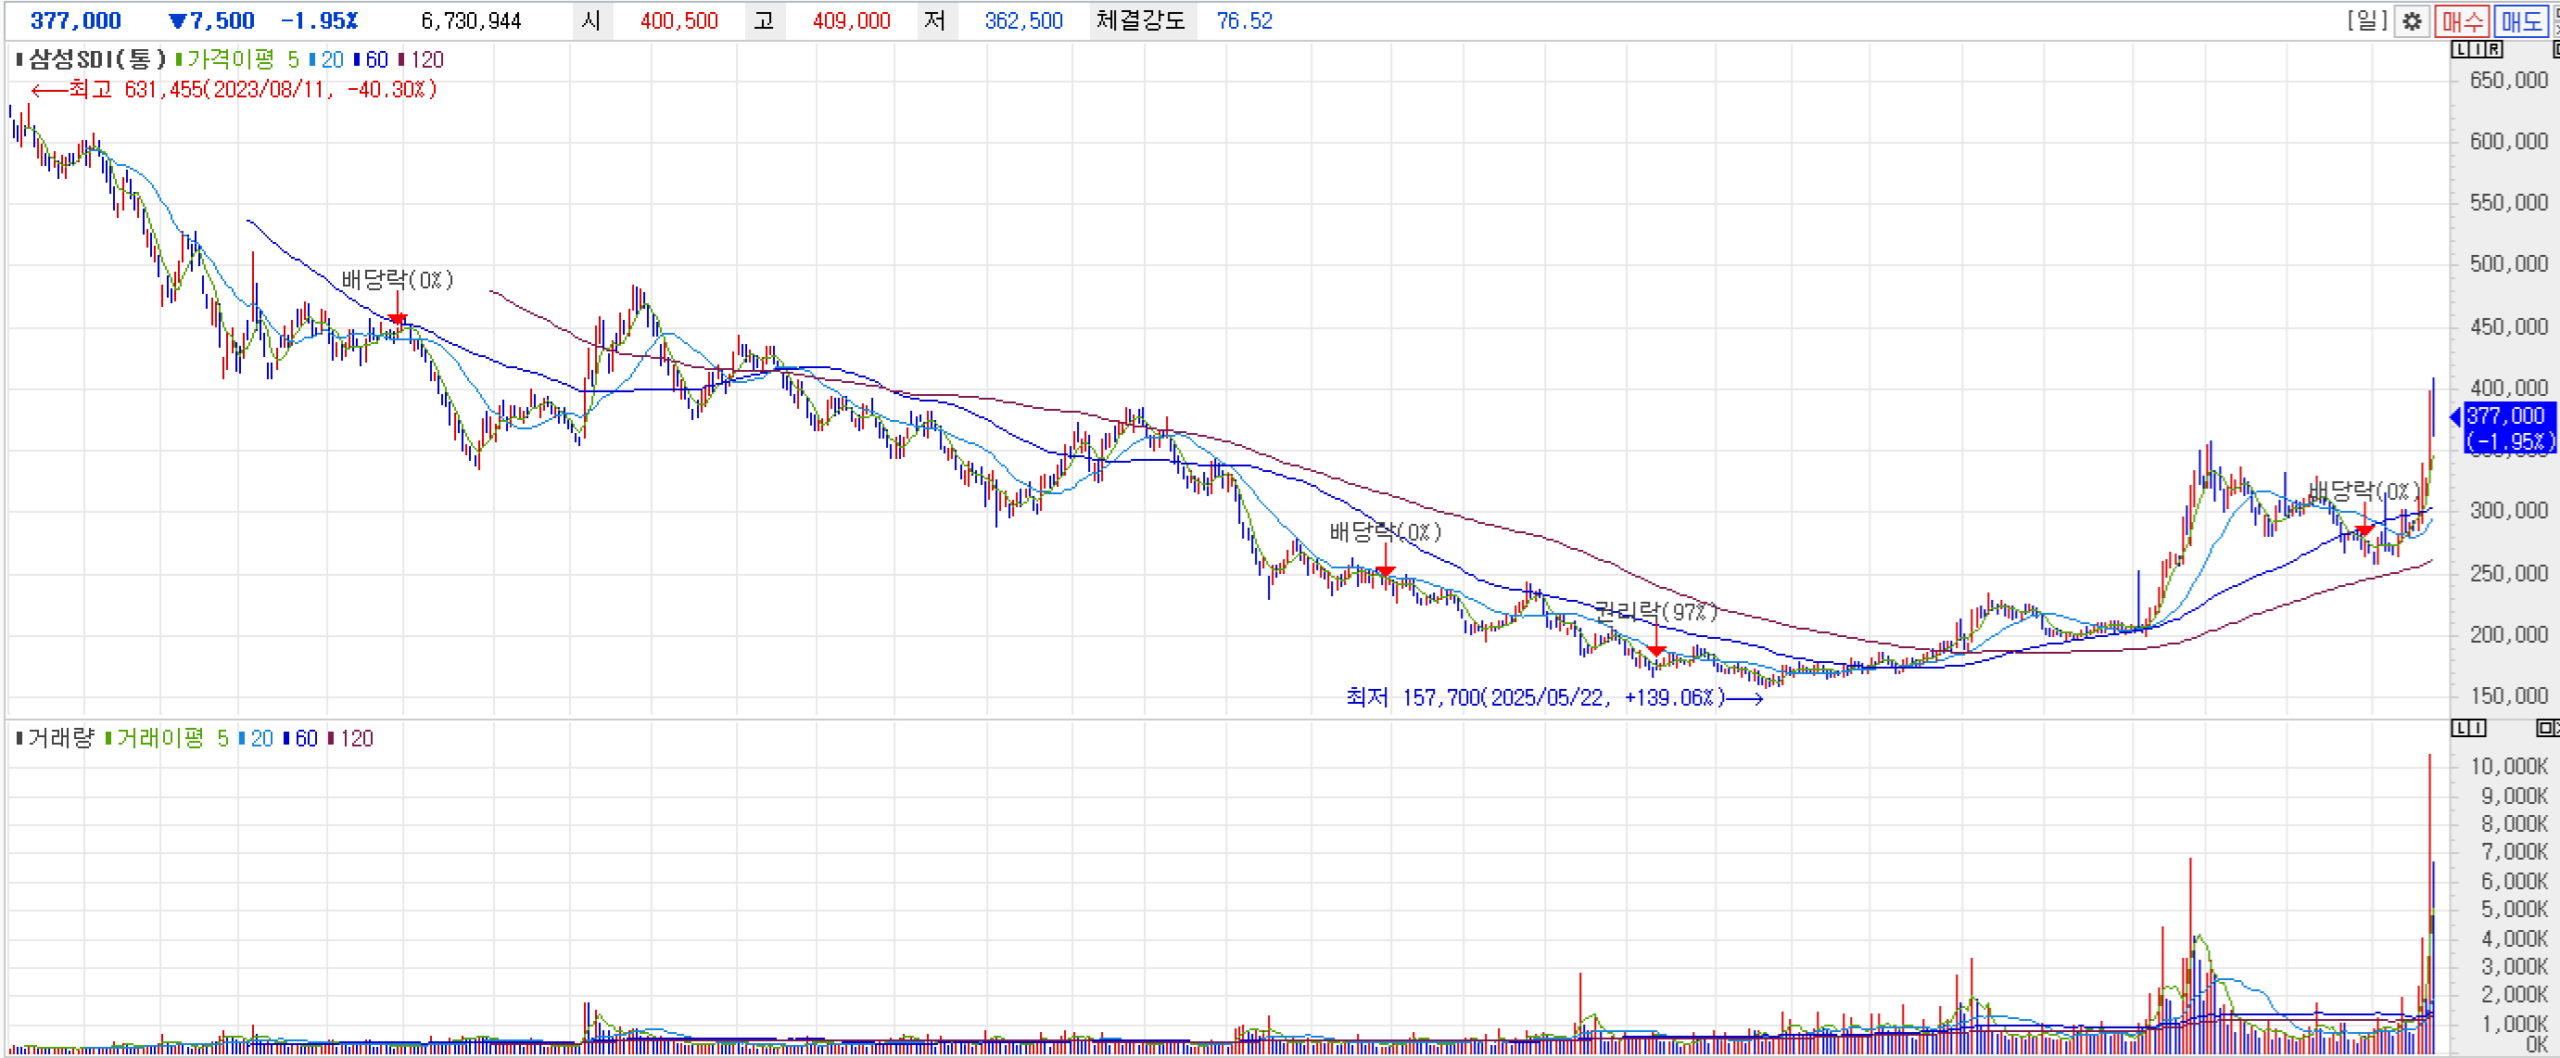The width and height of the screenshot is (2560, 1058).
Task: Click the R icon on price chart axis
Action: click(2494, 50)
